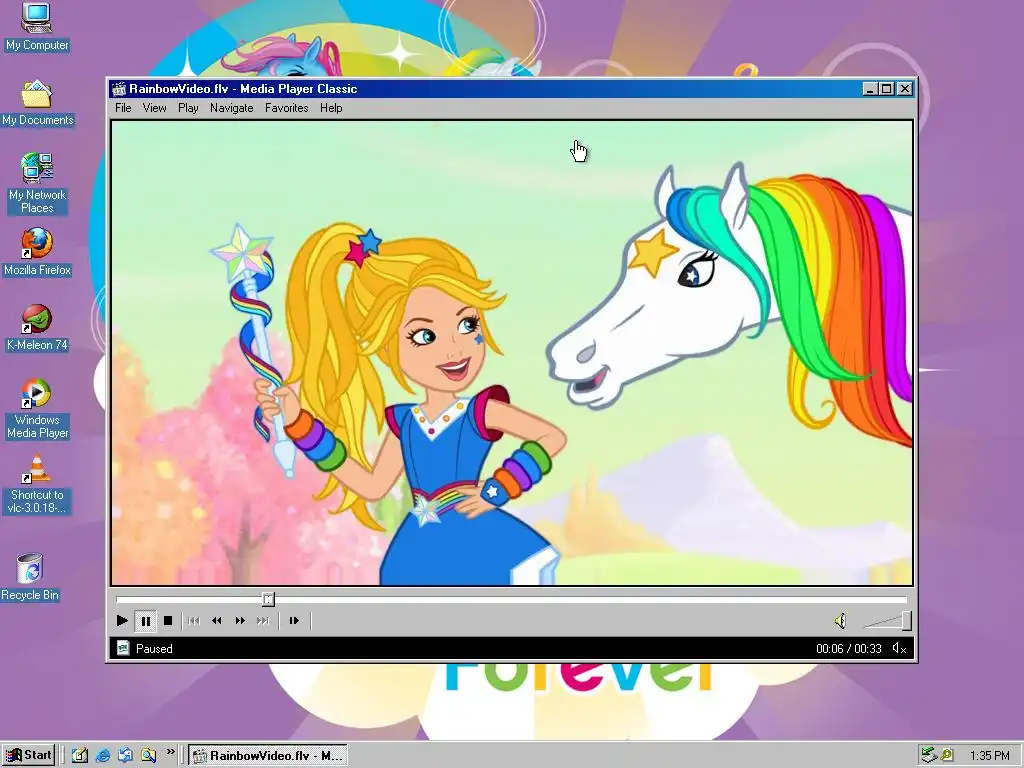1024x768 pixels.
Task: Open the Help menu
Action: click(x=331, y=108)
